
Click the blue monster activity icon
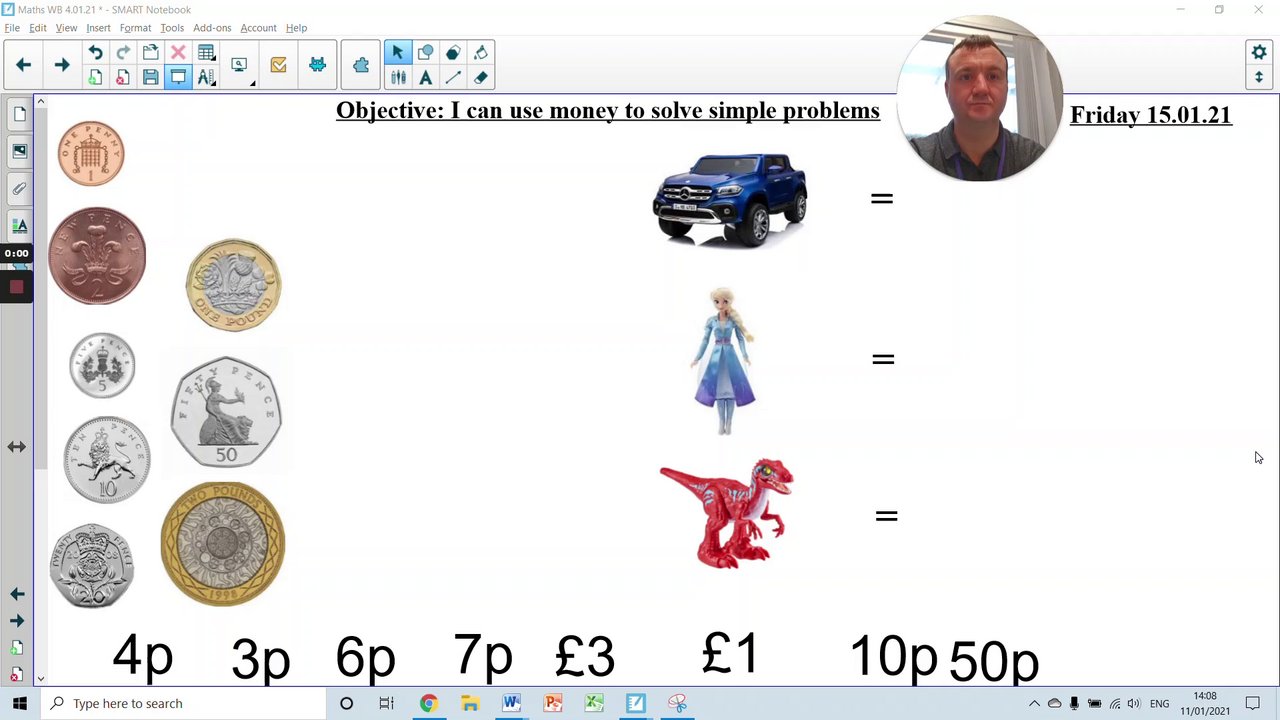[x=317, y=65]
